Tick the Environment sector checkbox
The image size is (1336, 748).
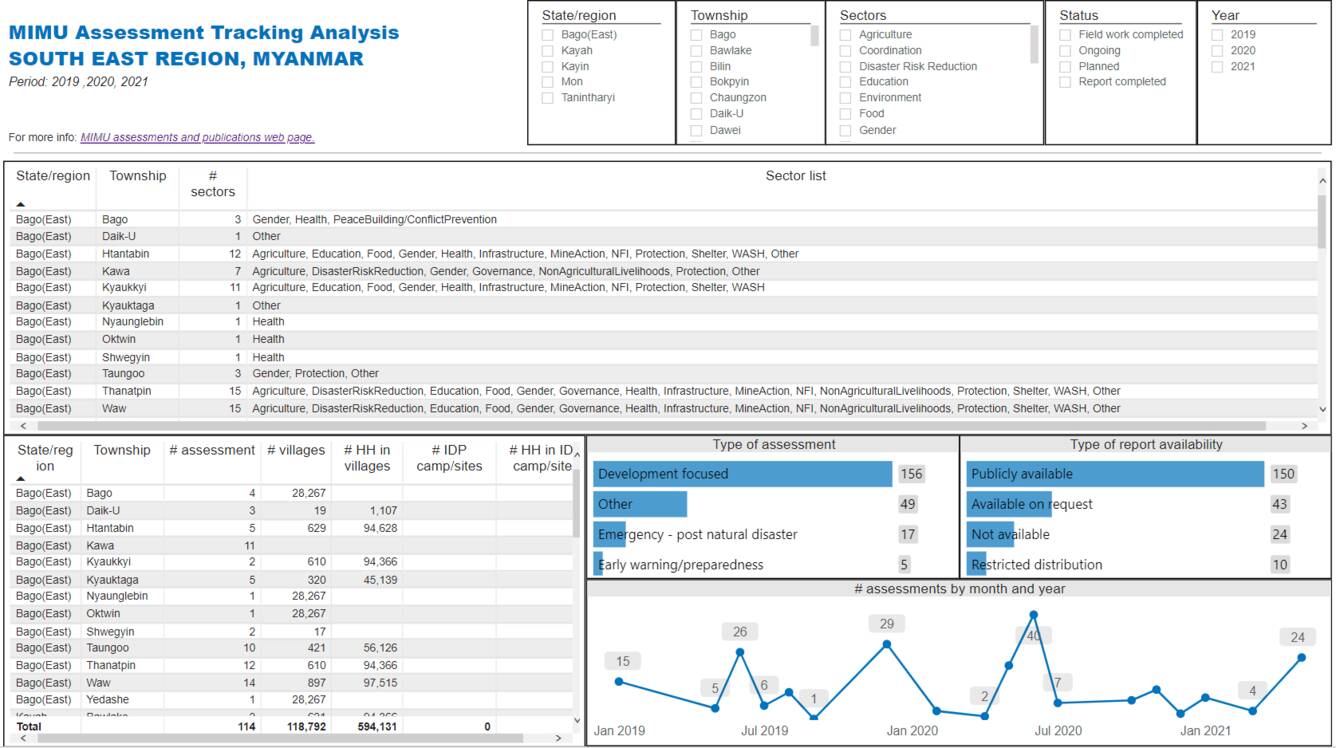coord(845,98)
